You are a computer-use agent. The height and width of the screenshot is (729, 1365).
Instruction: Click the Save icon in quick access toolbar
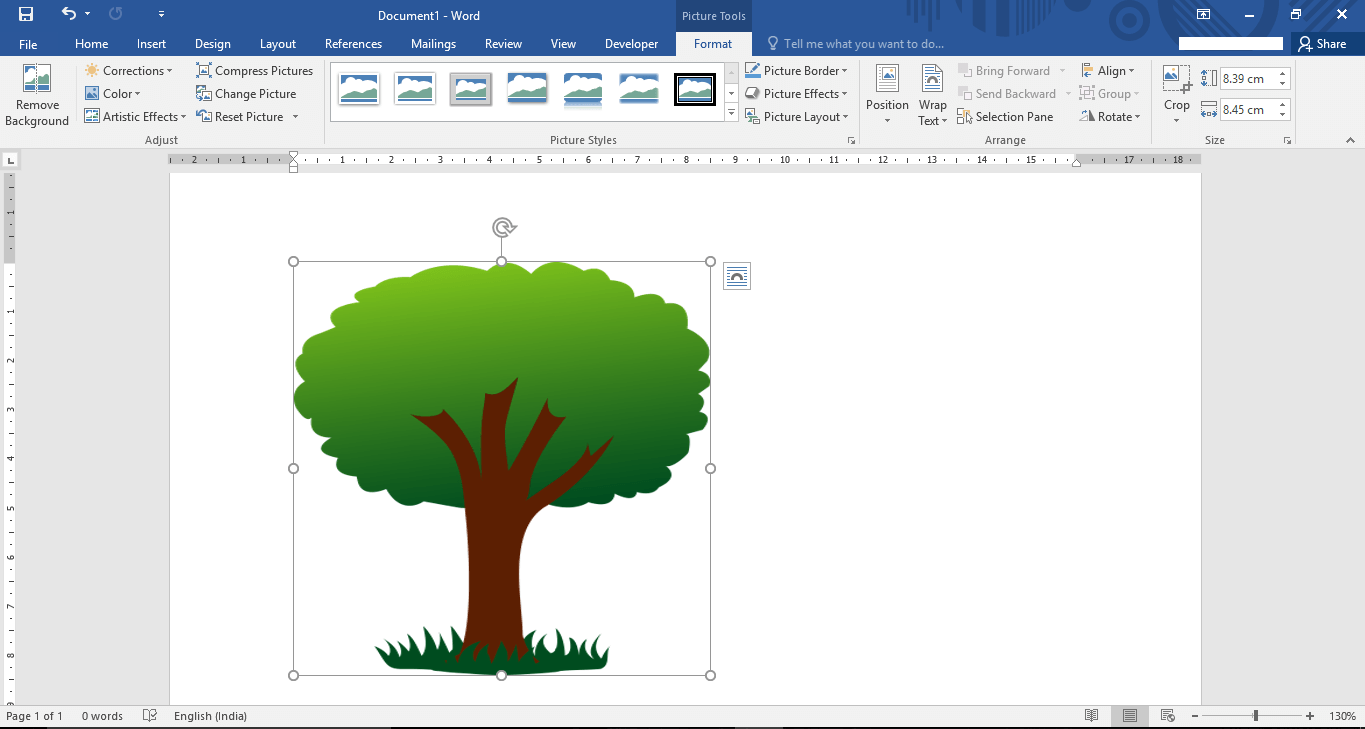pos(26,14)
